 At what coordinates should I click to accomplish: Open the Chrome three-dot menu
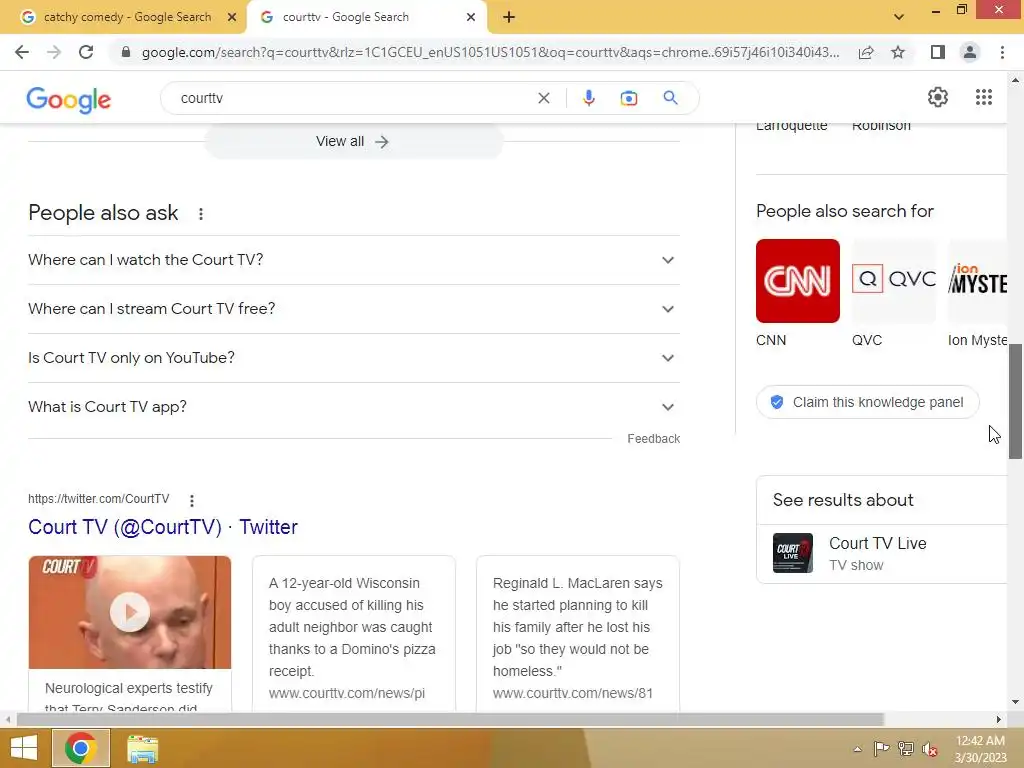tap(1002, 52)
